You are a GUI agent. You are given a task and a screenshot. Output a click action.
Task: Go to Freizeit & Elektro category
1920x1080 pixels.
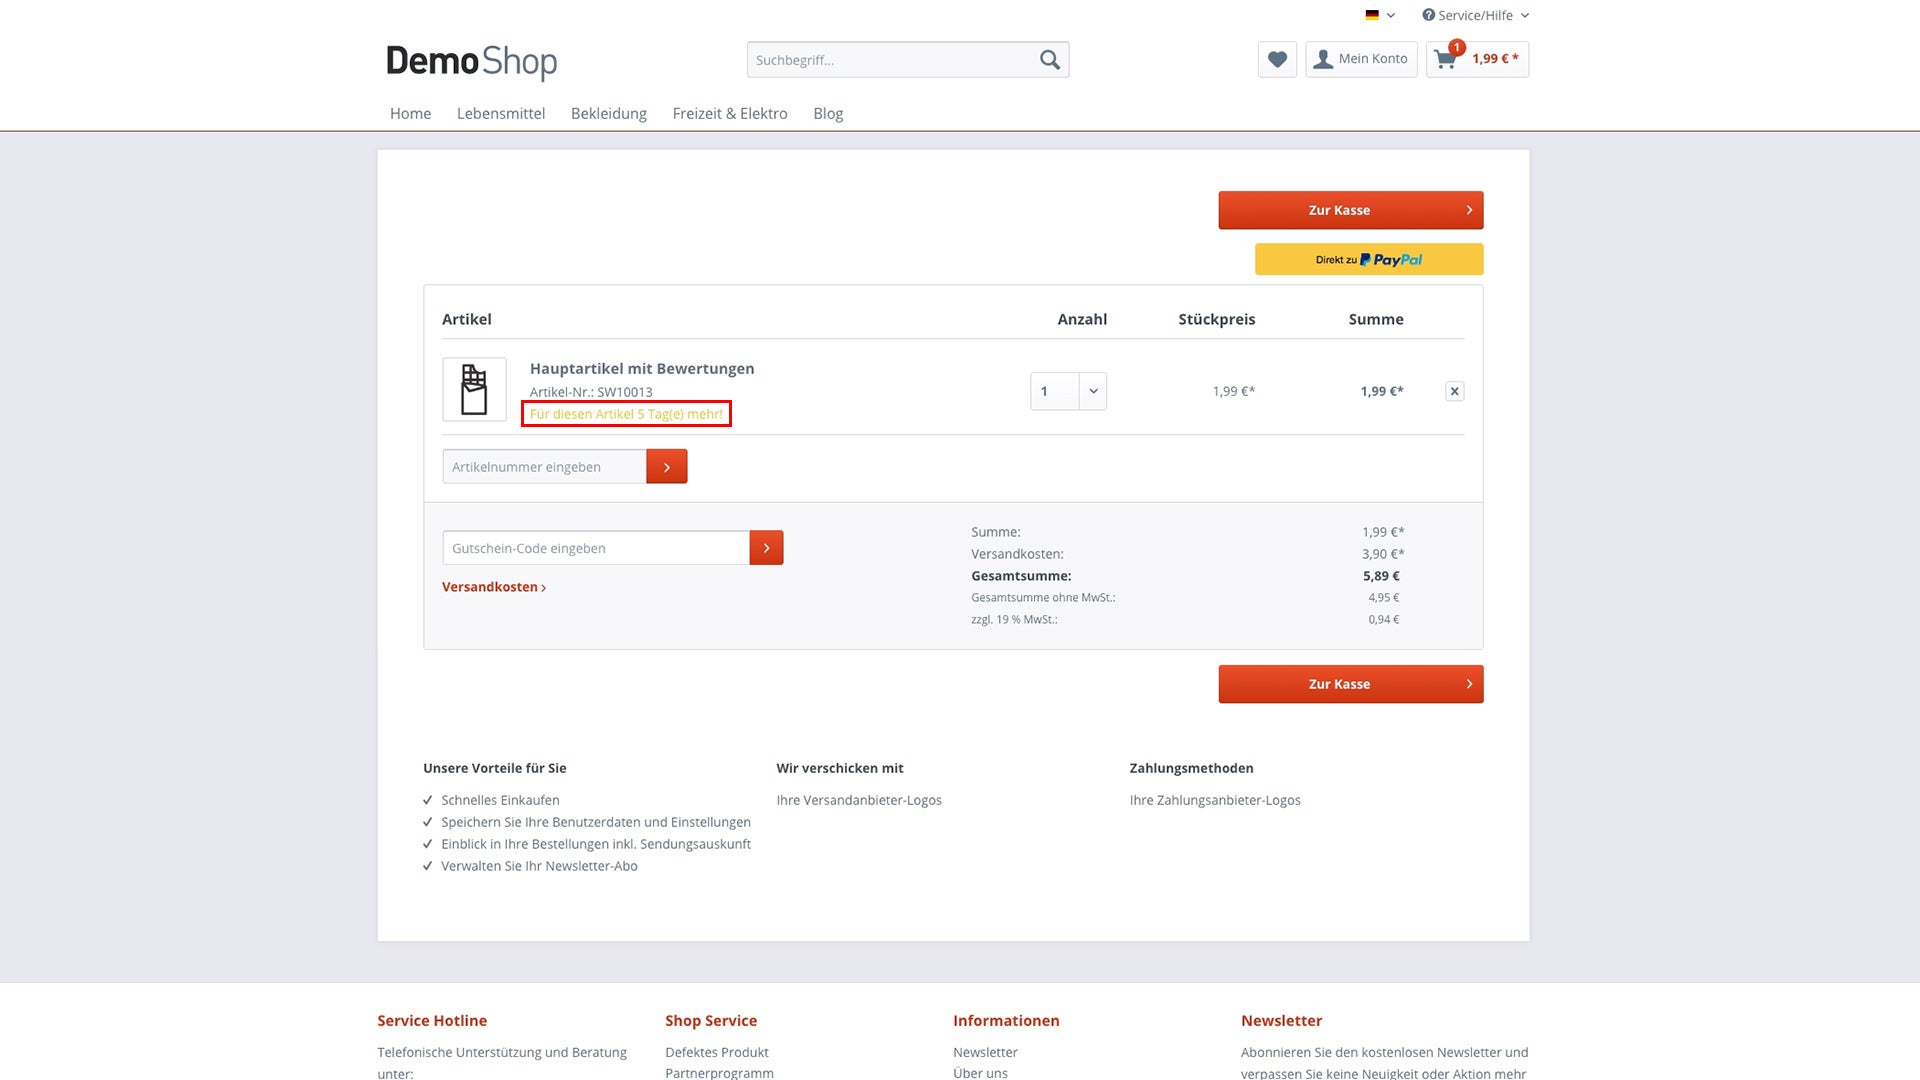click(729, 113)
